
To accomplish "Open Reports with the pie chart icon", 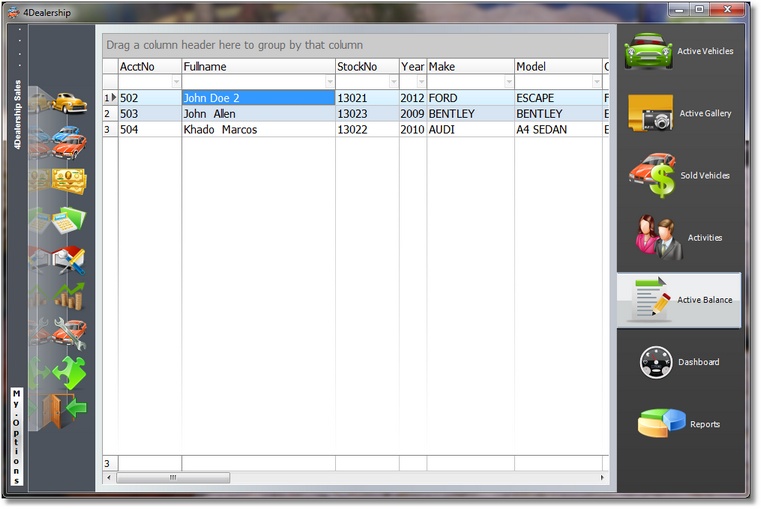I will tap(661, 424).
